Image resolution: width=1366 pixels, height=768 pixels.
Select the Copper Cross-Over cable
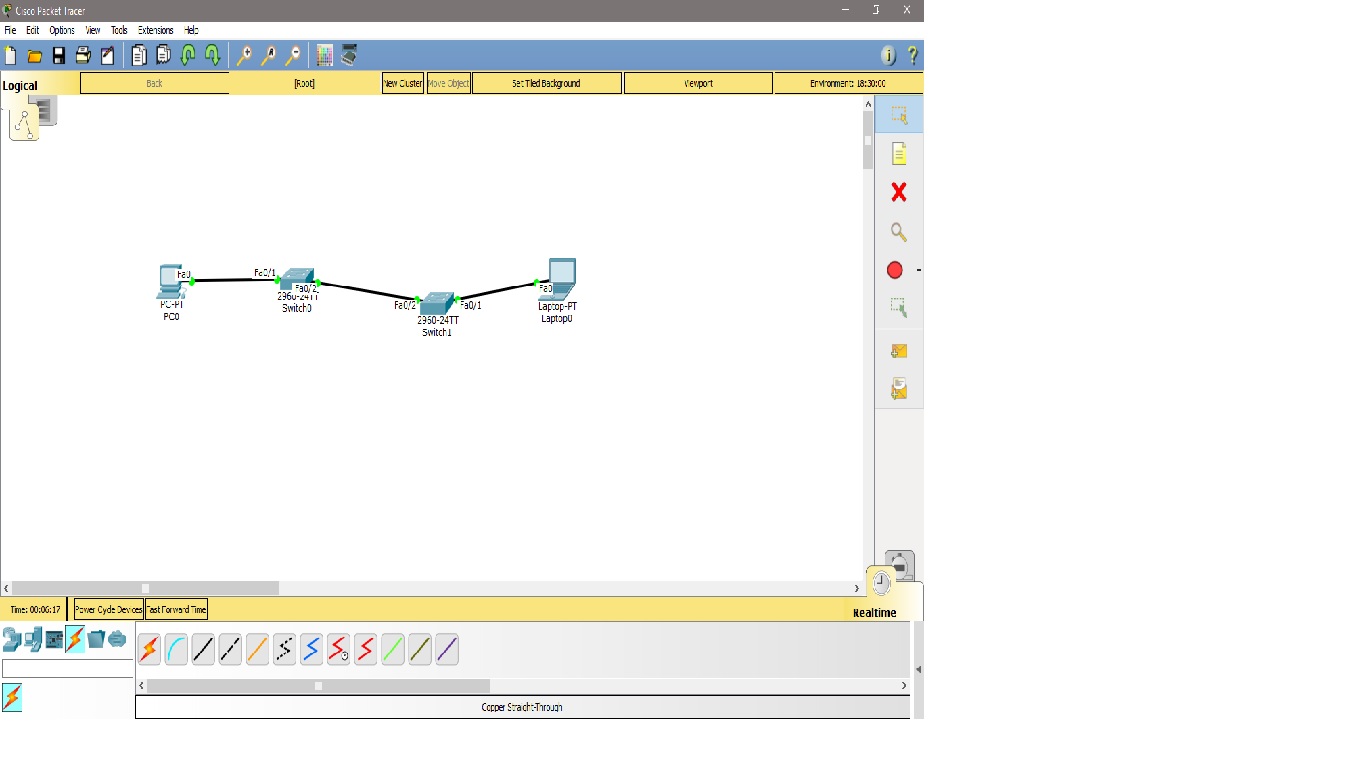tap(231, 648)
